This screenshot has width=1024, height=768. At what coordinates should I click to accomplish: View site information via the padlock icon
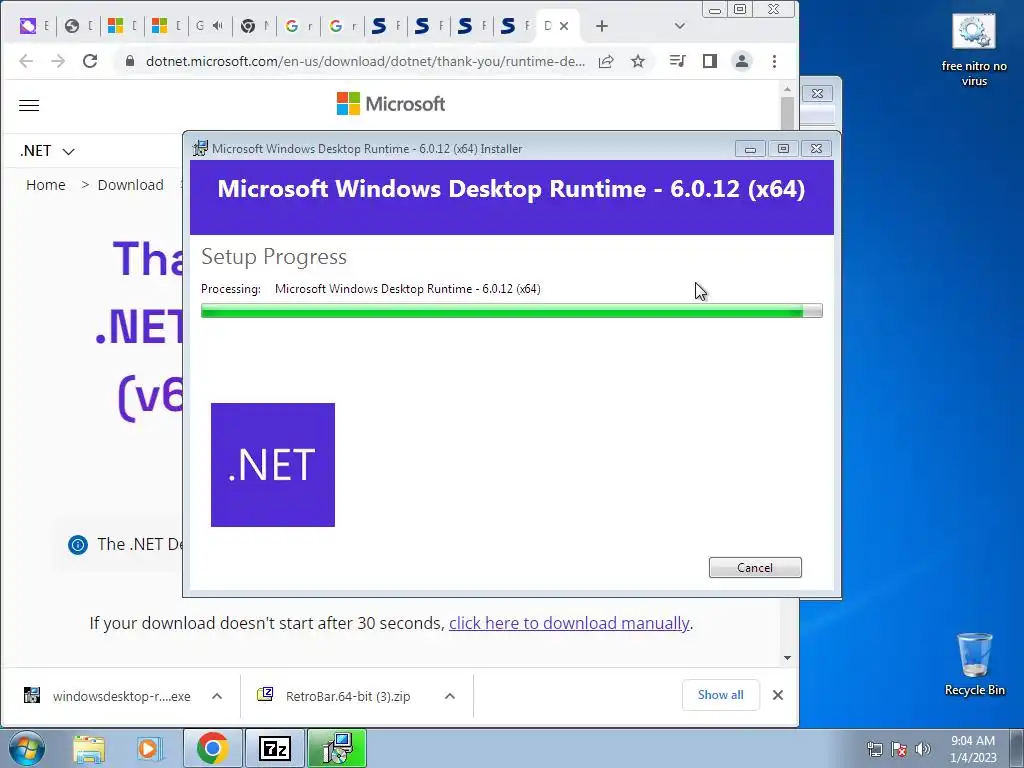tap(130, 61)
